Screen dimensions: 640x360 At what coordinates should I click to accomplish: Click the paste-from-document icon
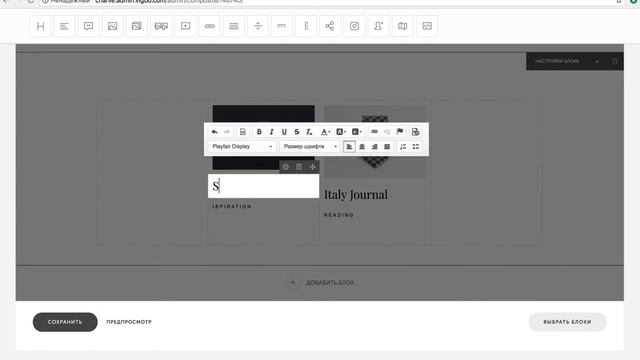click(x=416, y=132)
